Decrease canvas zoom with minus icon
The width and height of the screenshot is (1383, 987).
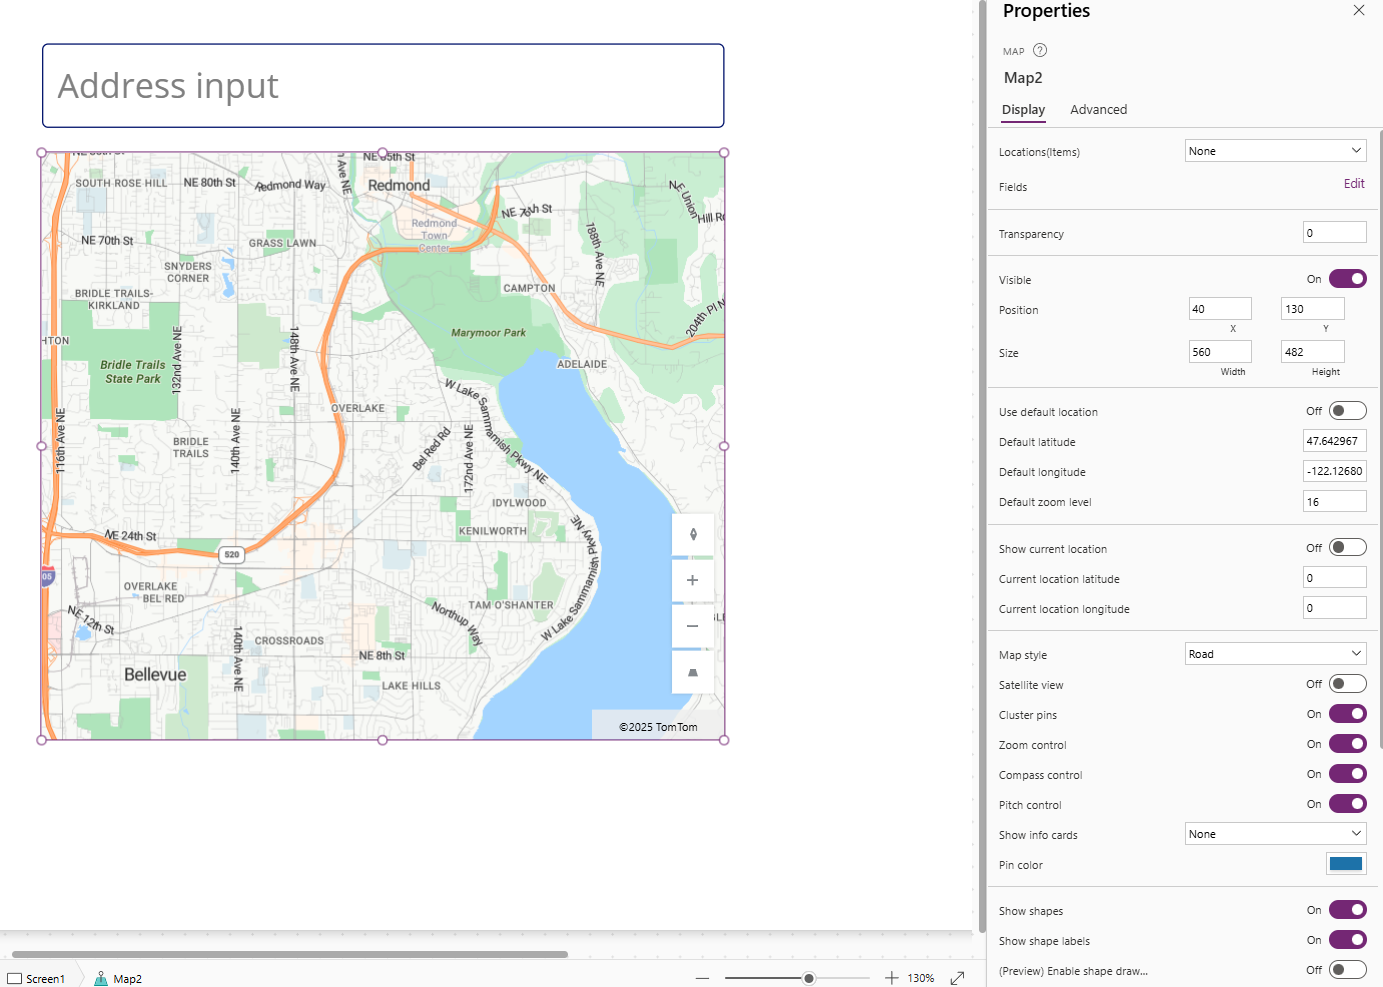[702, 978]
